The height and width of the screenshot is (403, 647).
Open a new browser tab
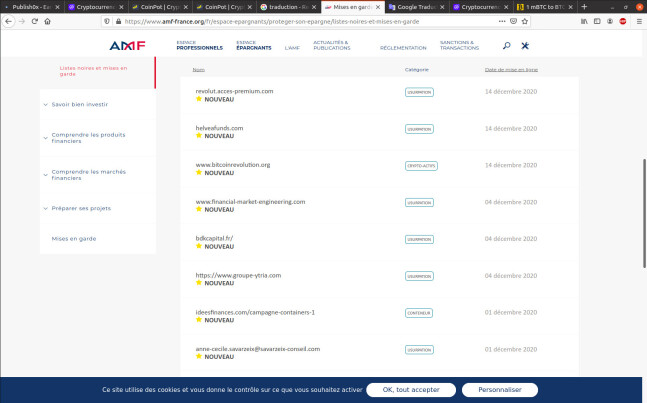584,7
